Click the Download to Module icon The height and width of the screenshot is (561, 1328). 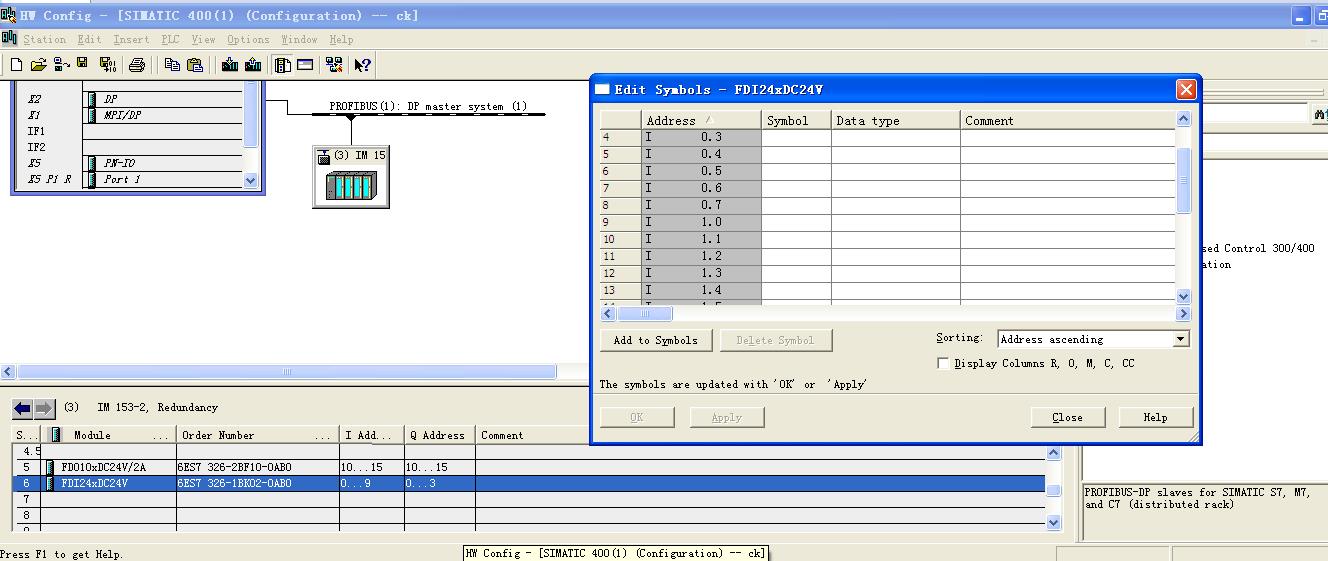coord(230,65)
